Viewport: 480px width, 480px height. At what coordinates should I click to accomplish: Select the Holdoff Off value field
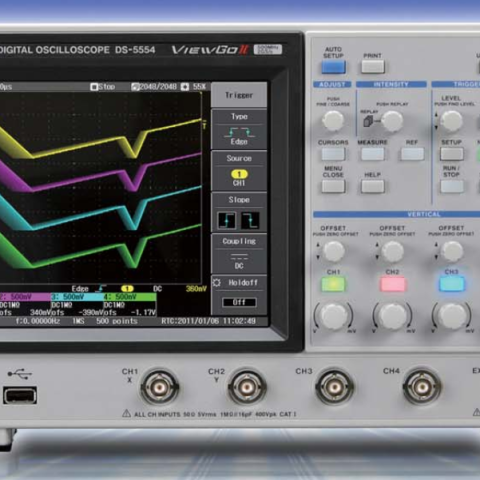(239, 302)
